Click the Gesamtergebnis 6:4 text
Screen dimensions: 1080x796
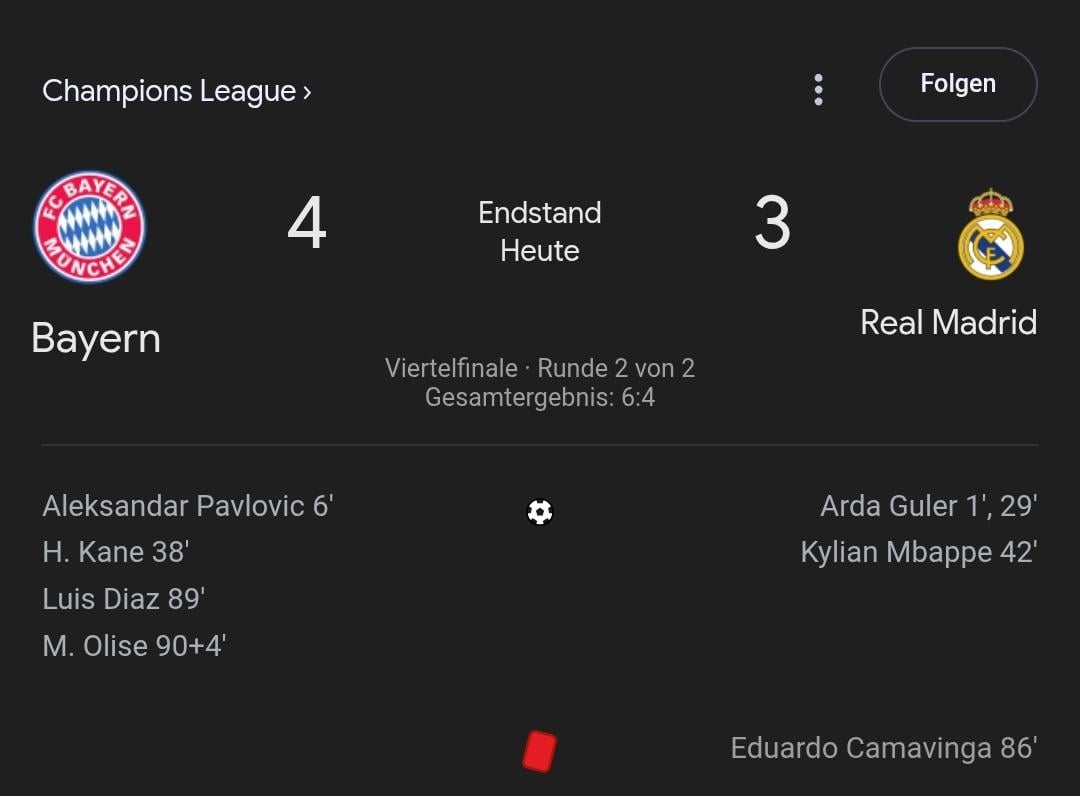pyautogui.click(x=540, y=397)
